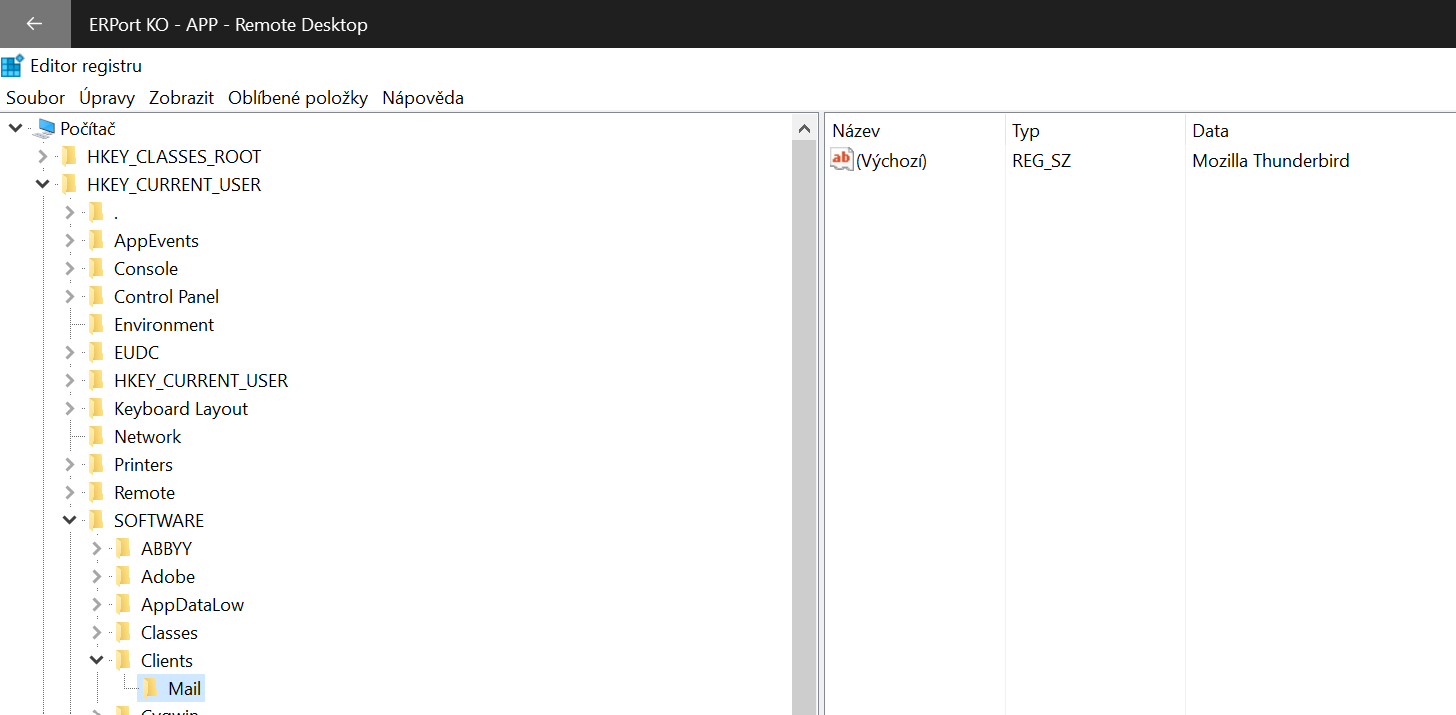Click the Data column header
Screen dimensions: 1456x715
(x=1210, y=131)
